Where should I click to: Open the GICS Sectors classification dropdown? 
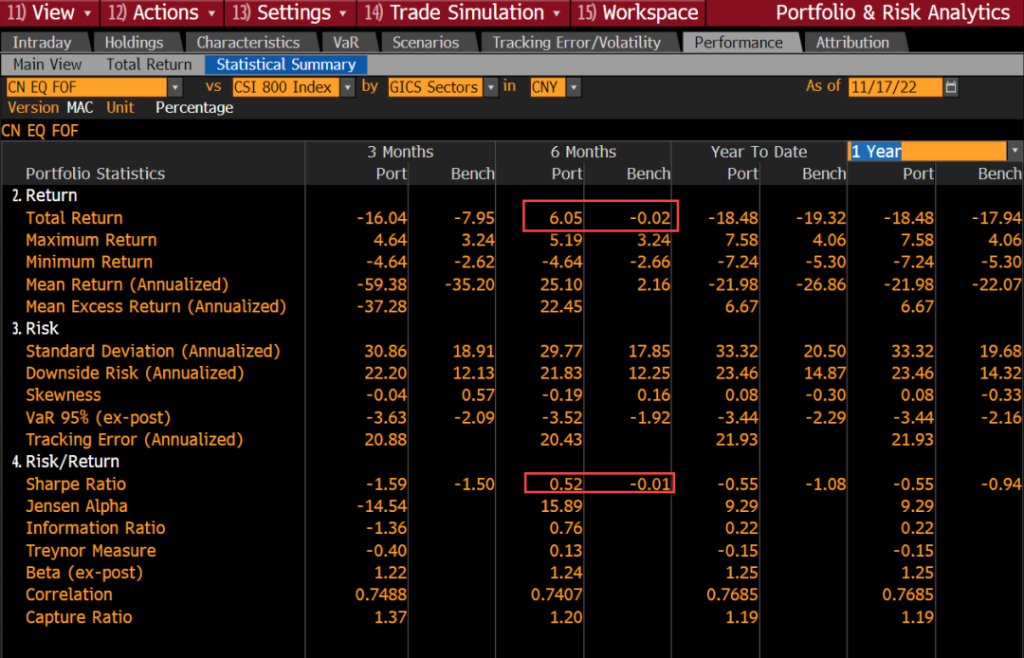tap(490, 87)
